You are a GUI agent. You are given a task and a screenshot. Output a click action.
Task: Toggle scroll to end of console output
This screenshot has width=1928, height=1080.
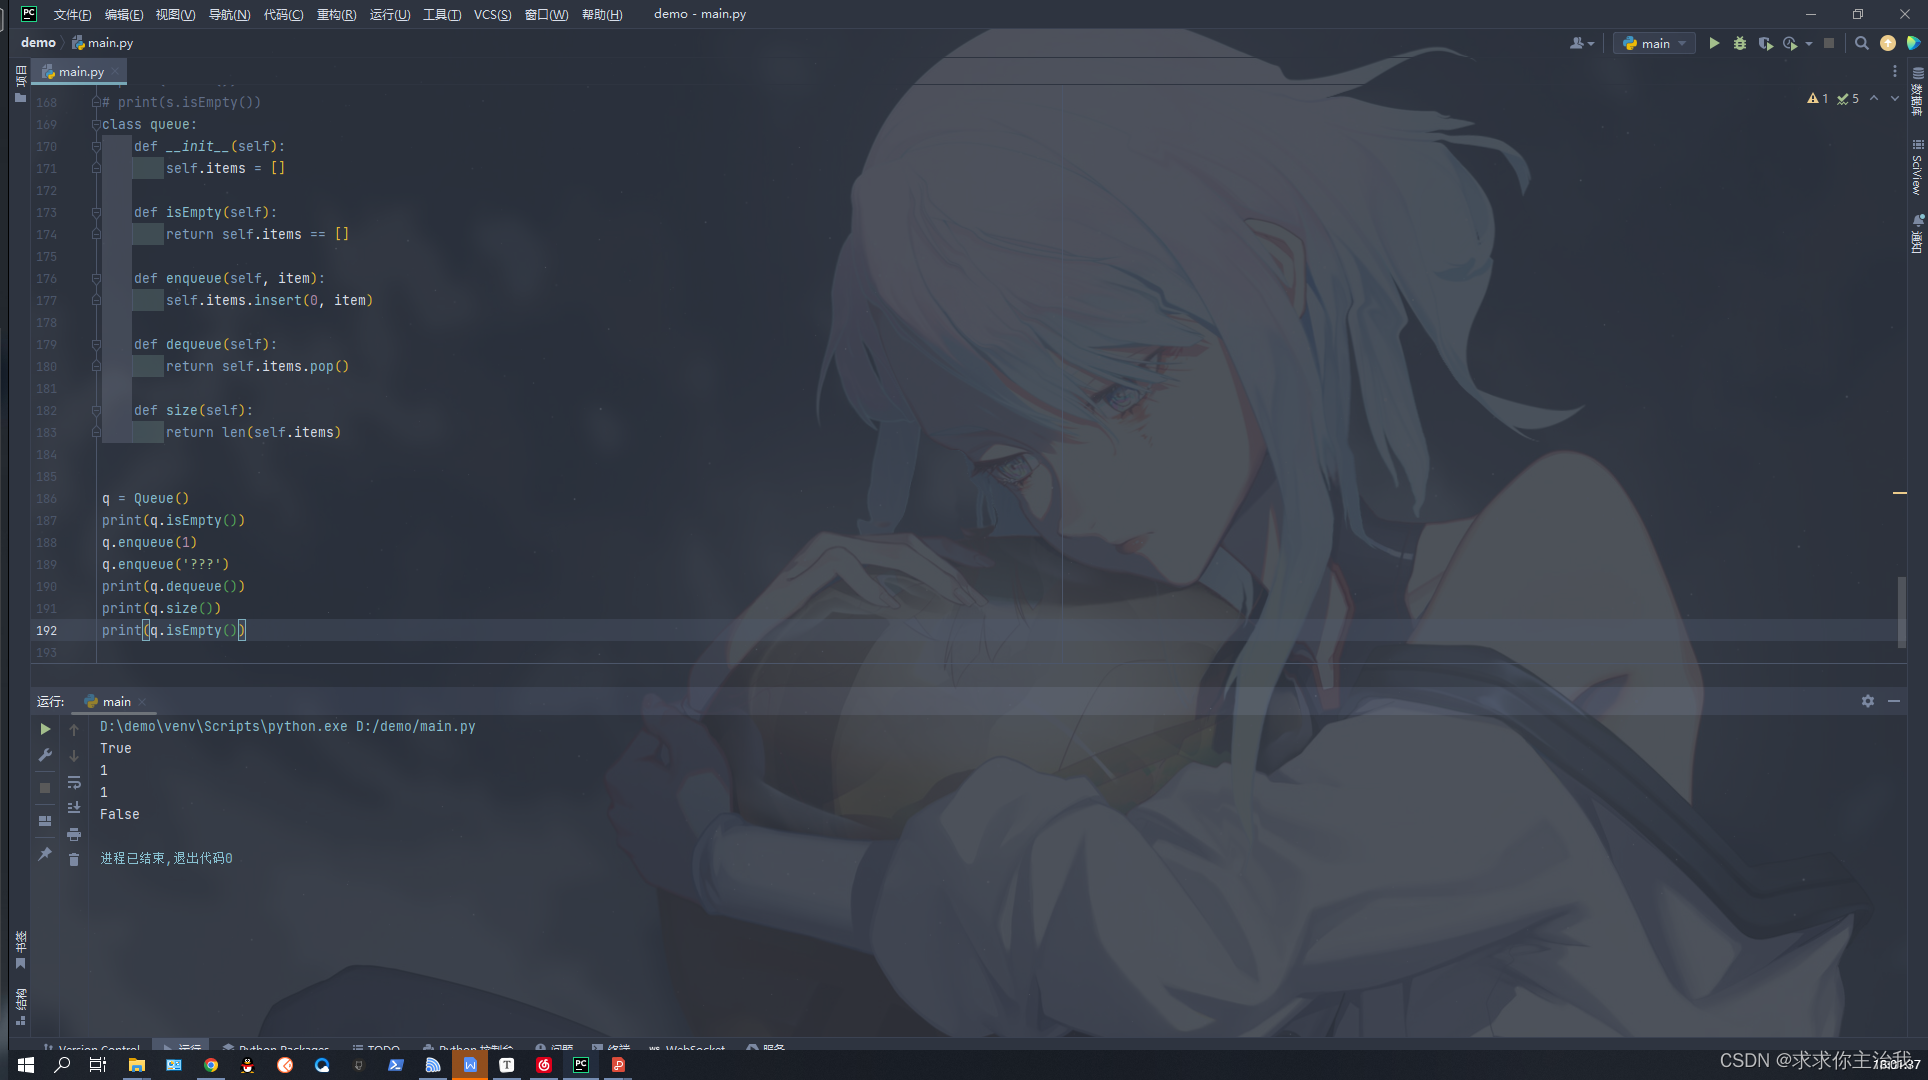pos(74,807)
